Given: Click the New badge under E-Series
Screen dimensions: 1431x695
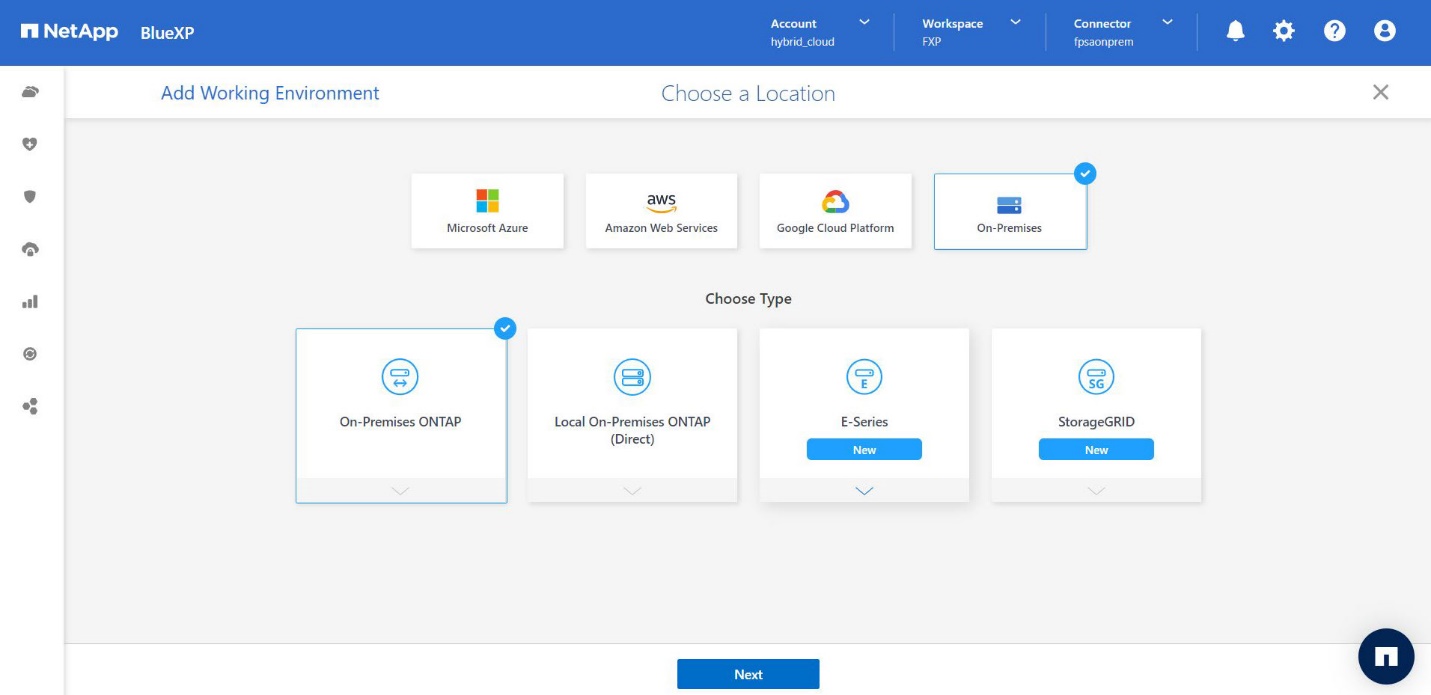Looking at the screenshot, I should 864,450.
